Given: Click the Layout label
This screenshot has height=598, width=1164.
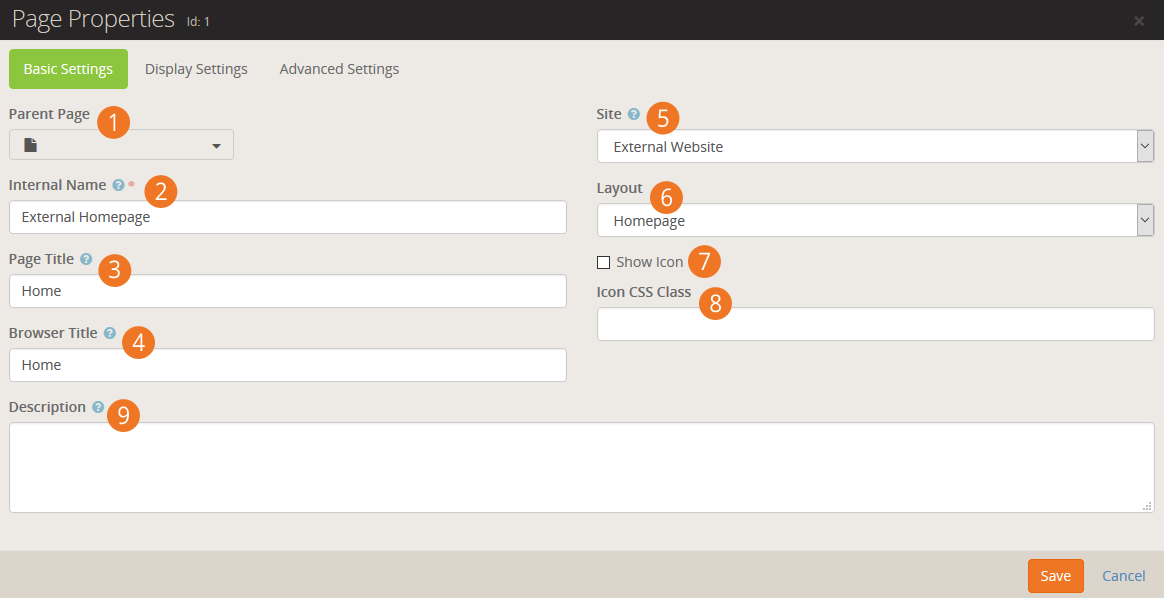Looking at the screenshot, I should point(620,188).
